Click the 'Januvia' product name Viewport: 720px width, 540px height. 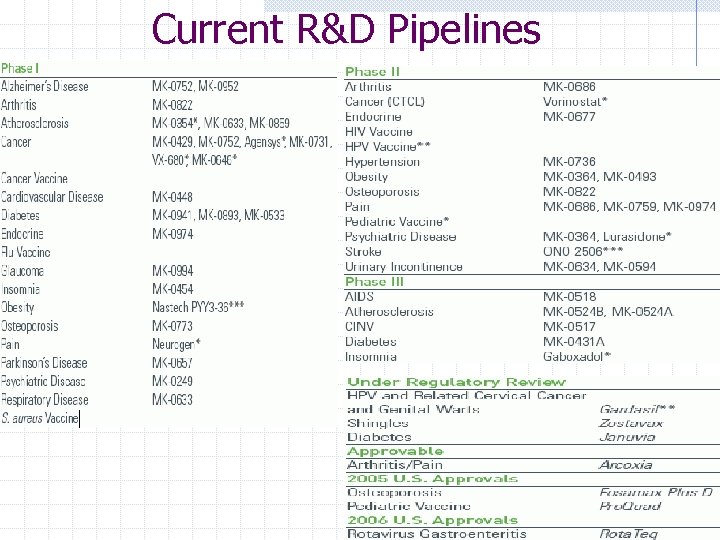tap(627, 437)
